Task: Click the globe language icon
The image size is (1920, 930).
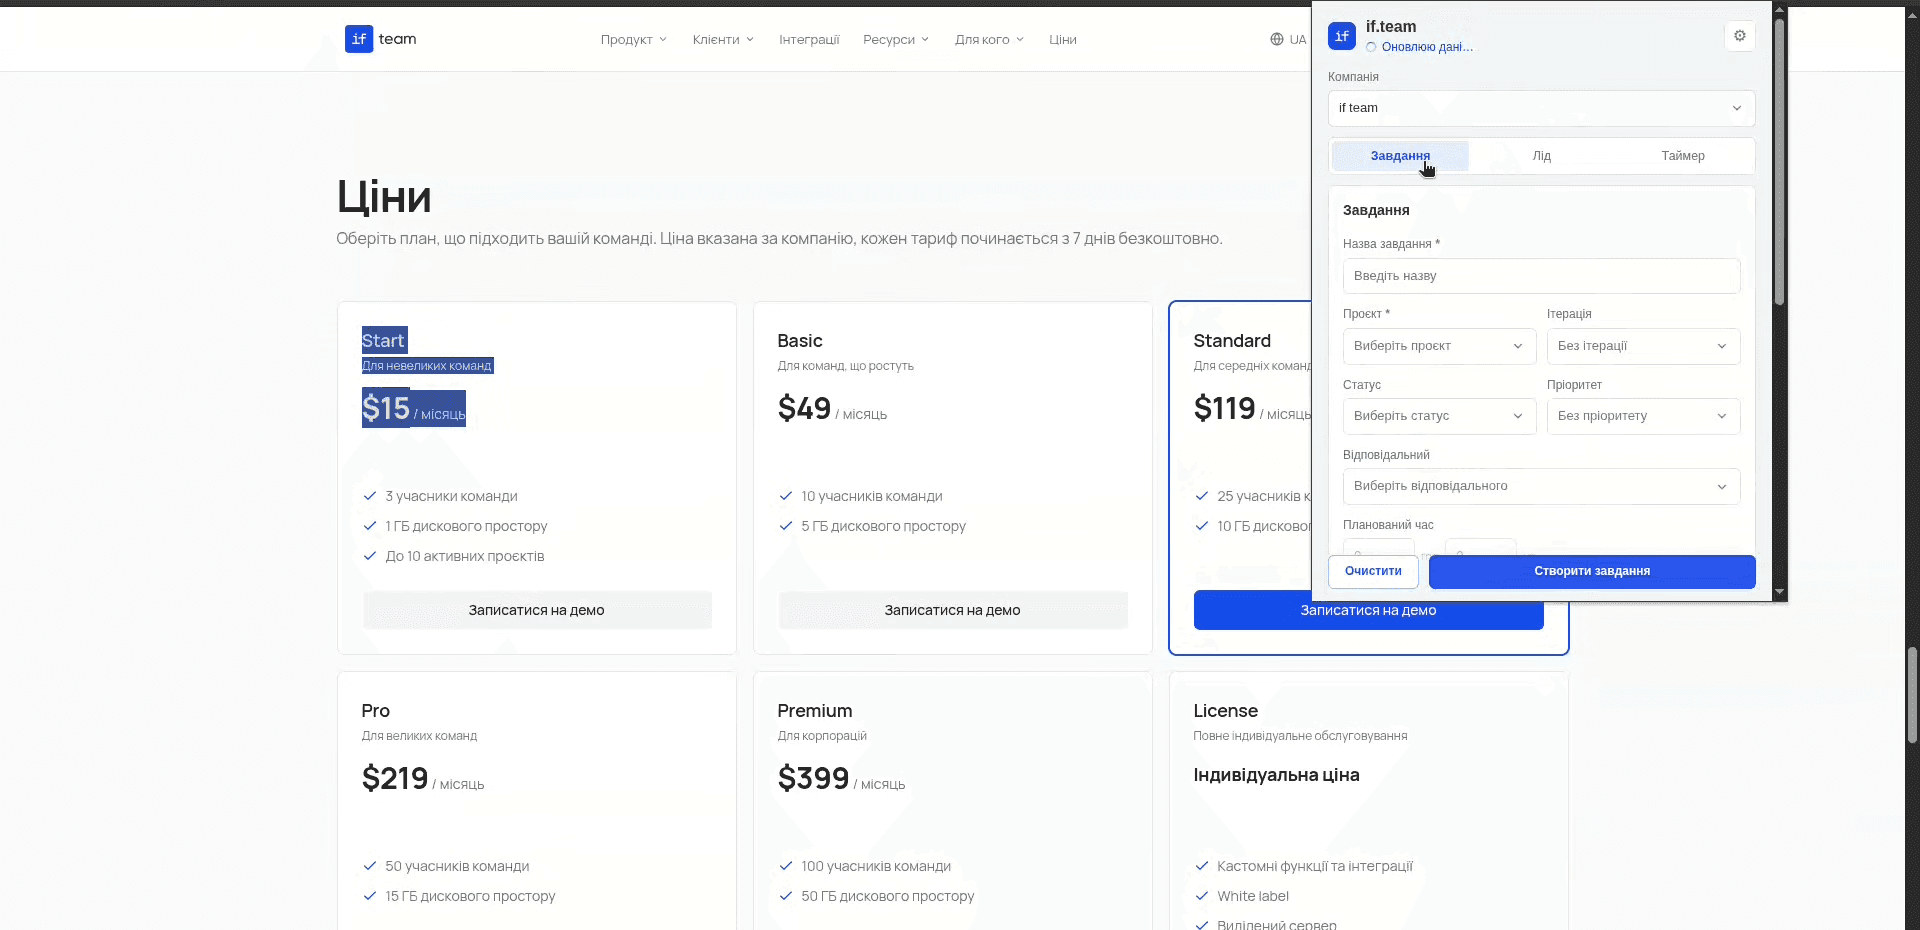Action: pos(1277,40)
